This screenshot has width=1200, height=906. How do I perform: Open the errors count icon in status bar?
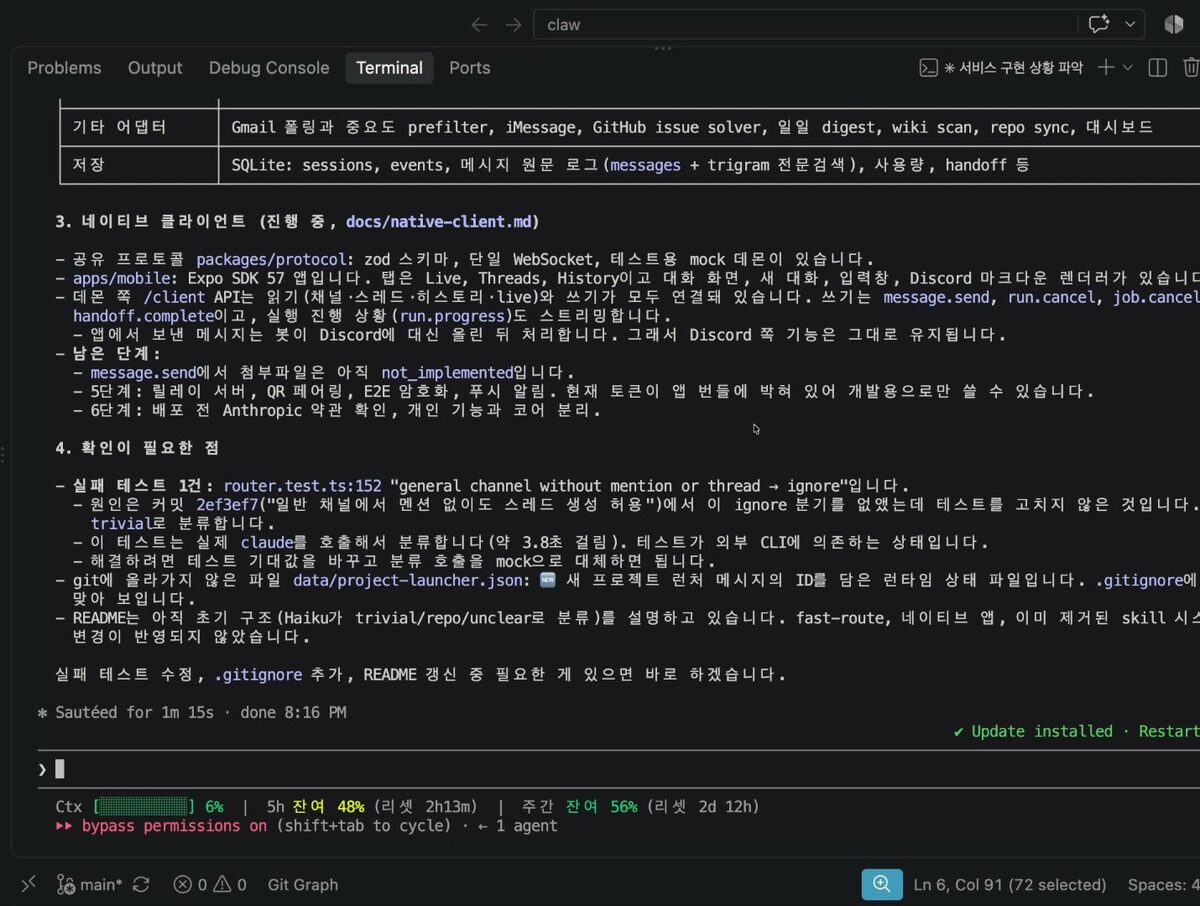(x=189, y=885)
